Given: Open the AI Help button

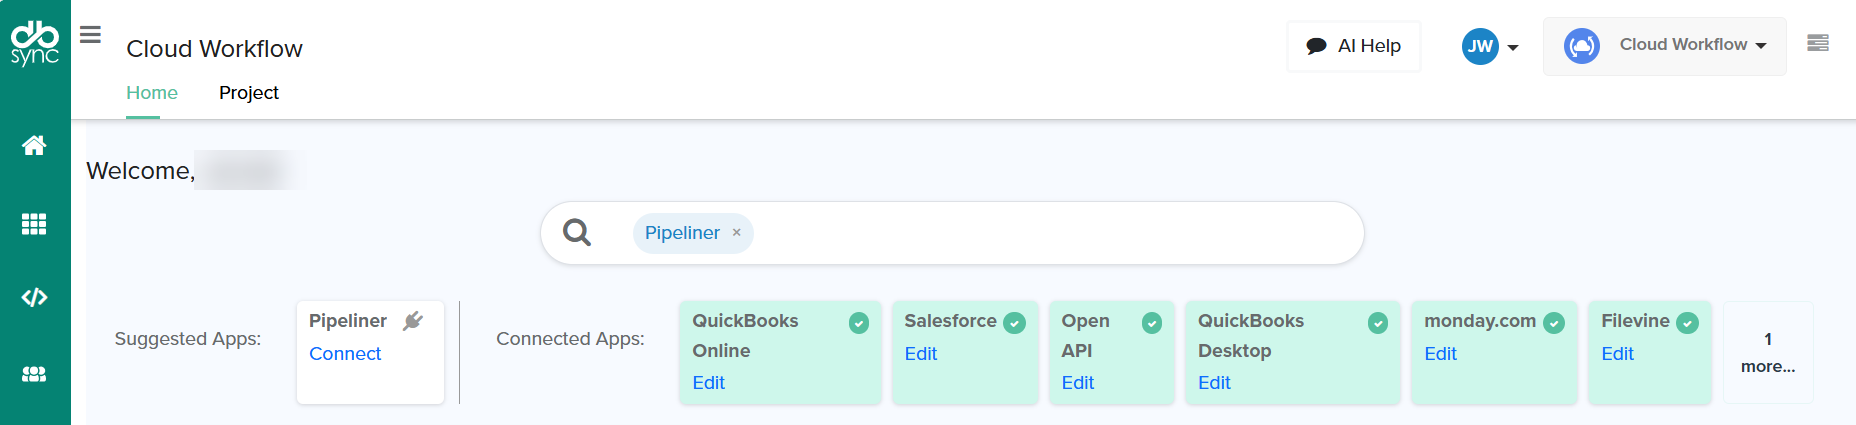Looking at the screenshot, I should click(1353, 46).
